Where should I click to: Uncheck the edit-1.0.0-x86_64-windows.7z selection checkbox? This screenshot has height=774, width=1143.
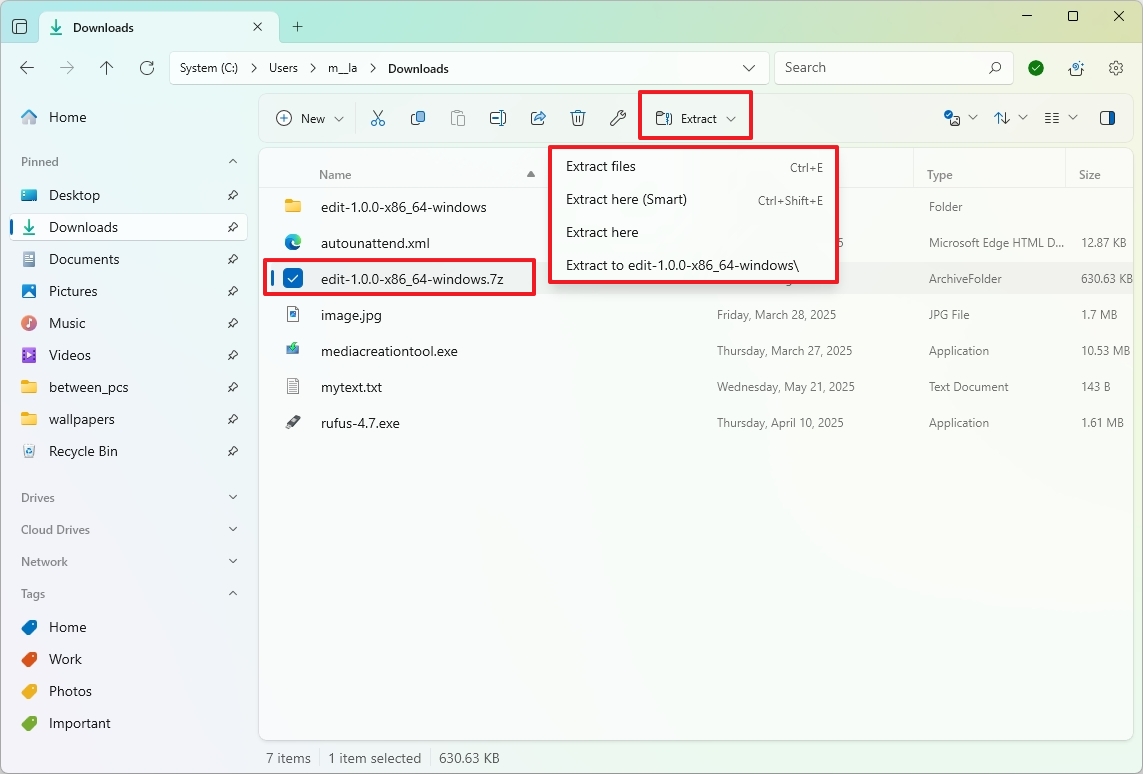[x=291, y=278]
